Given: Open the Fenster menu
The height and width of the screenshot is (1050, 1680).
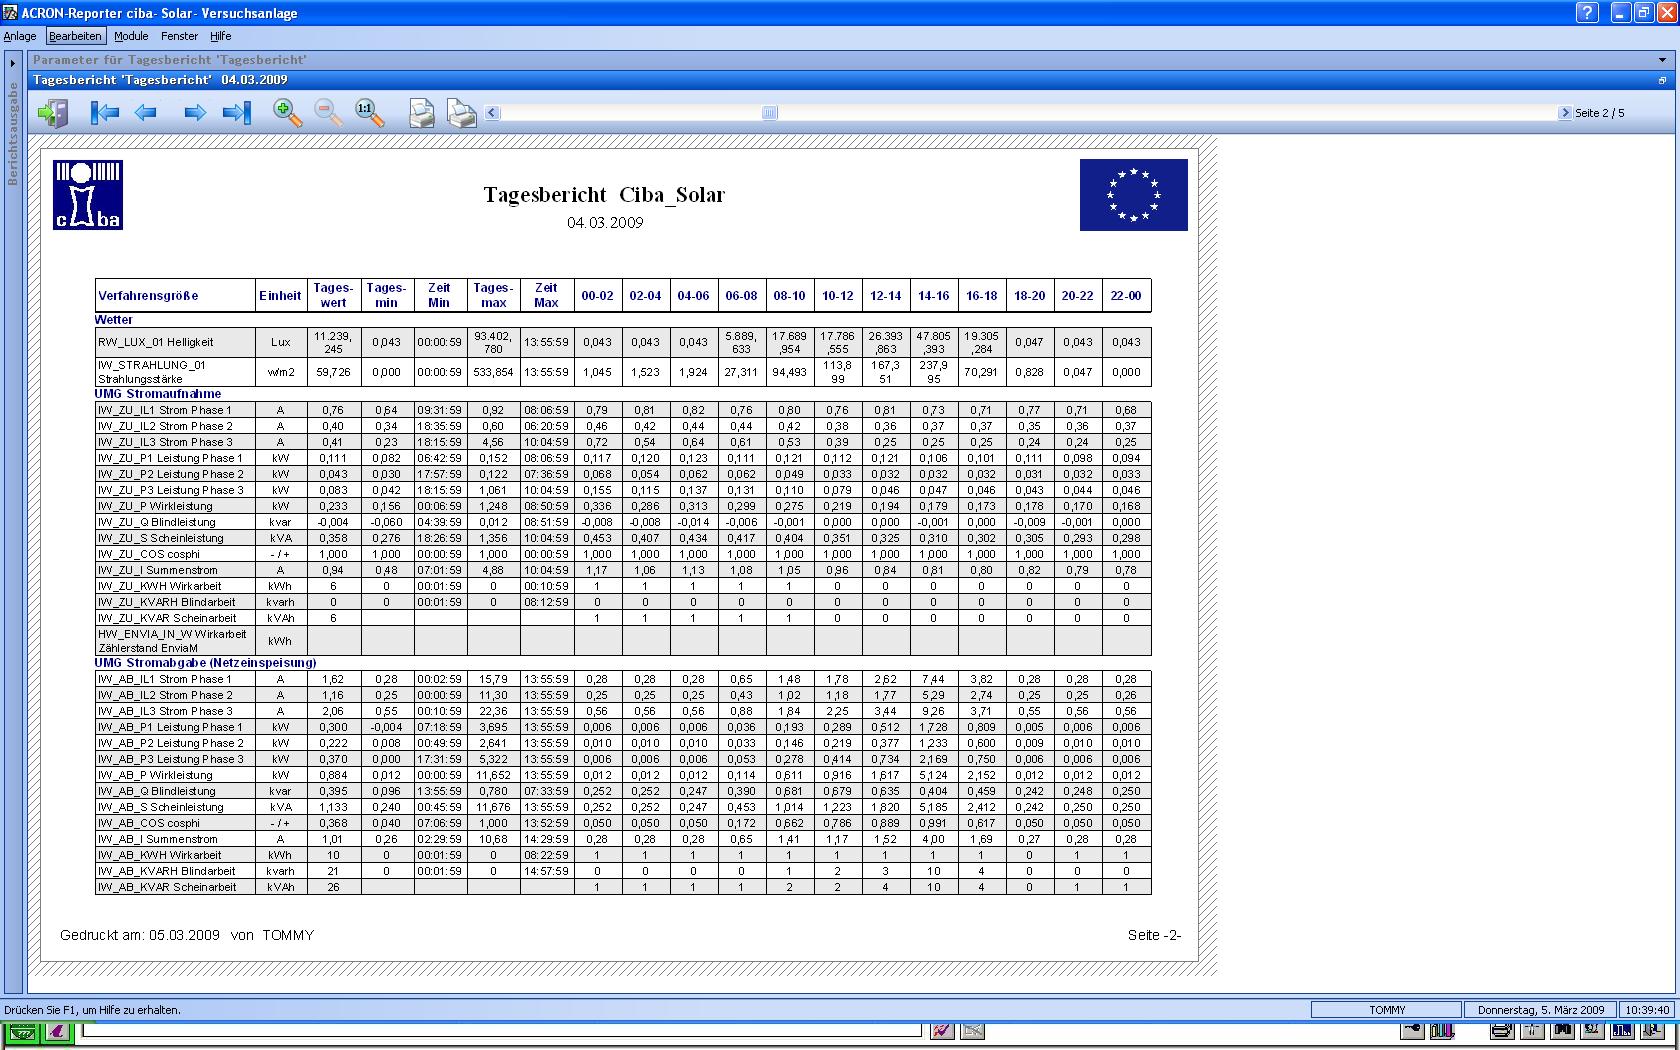Looking at the screenshot, I should pos(179,36).
